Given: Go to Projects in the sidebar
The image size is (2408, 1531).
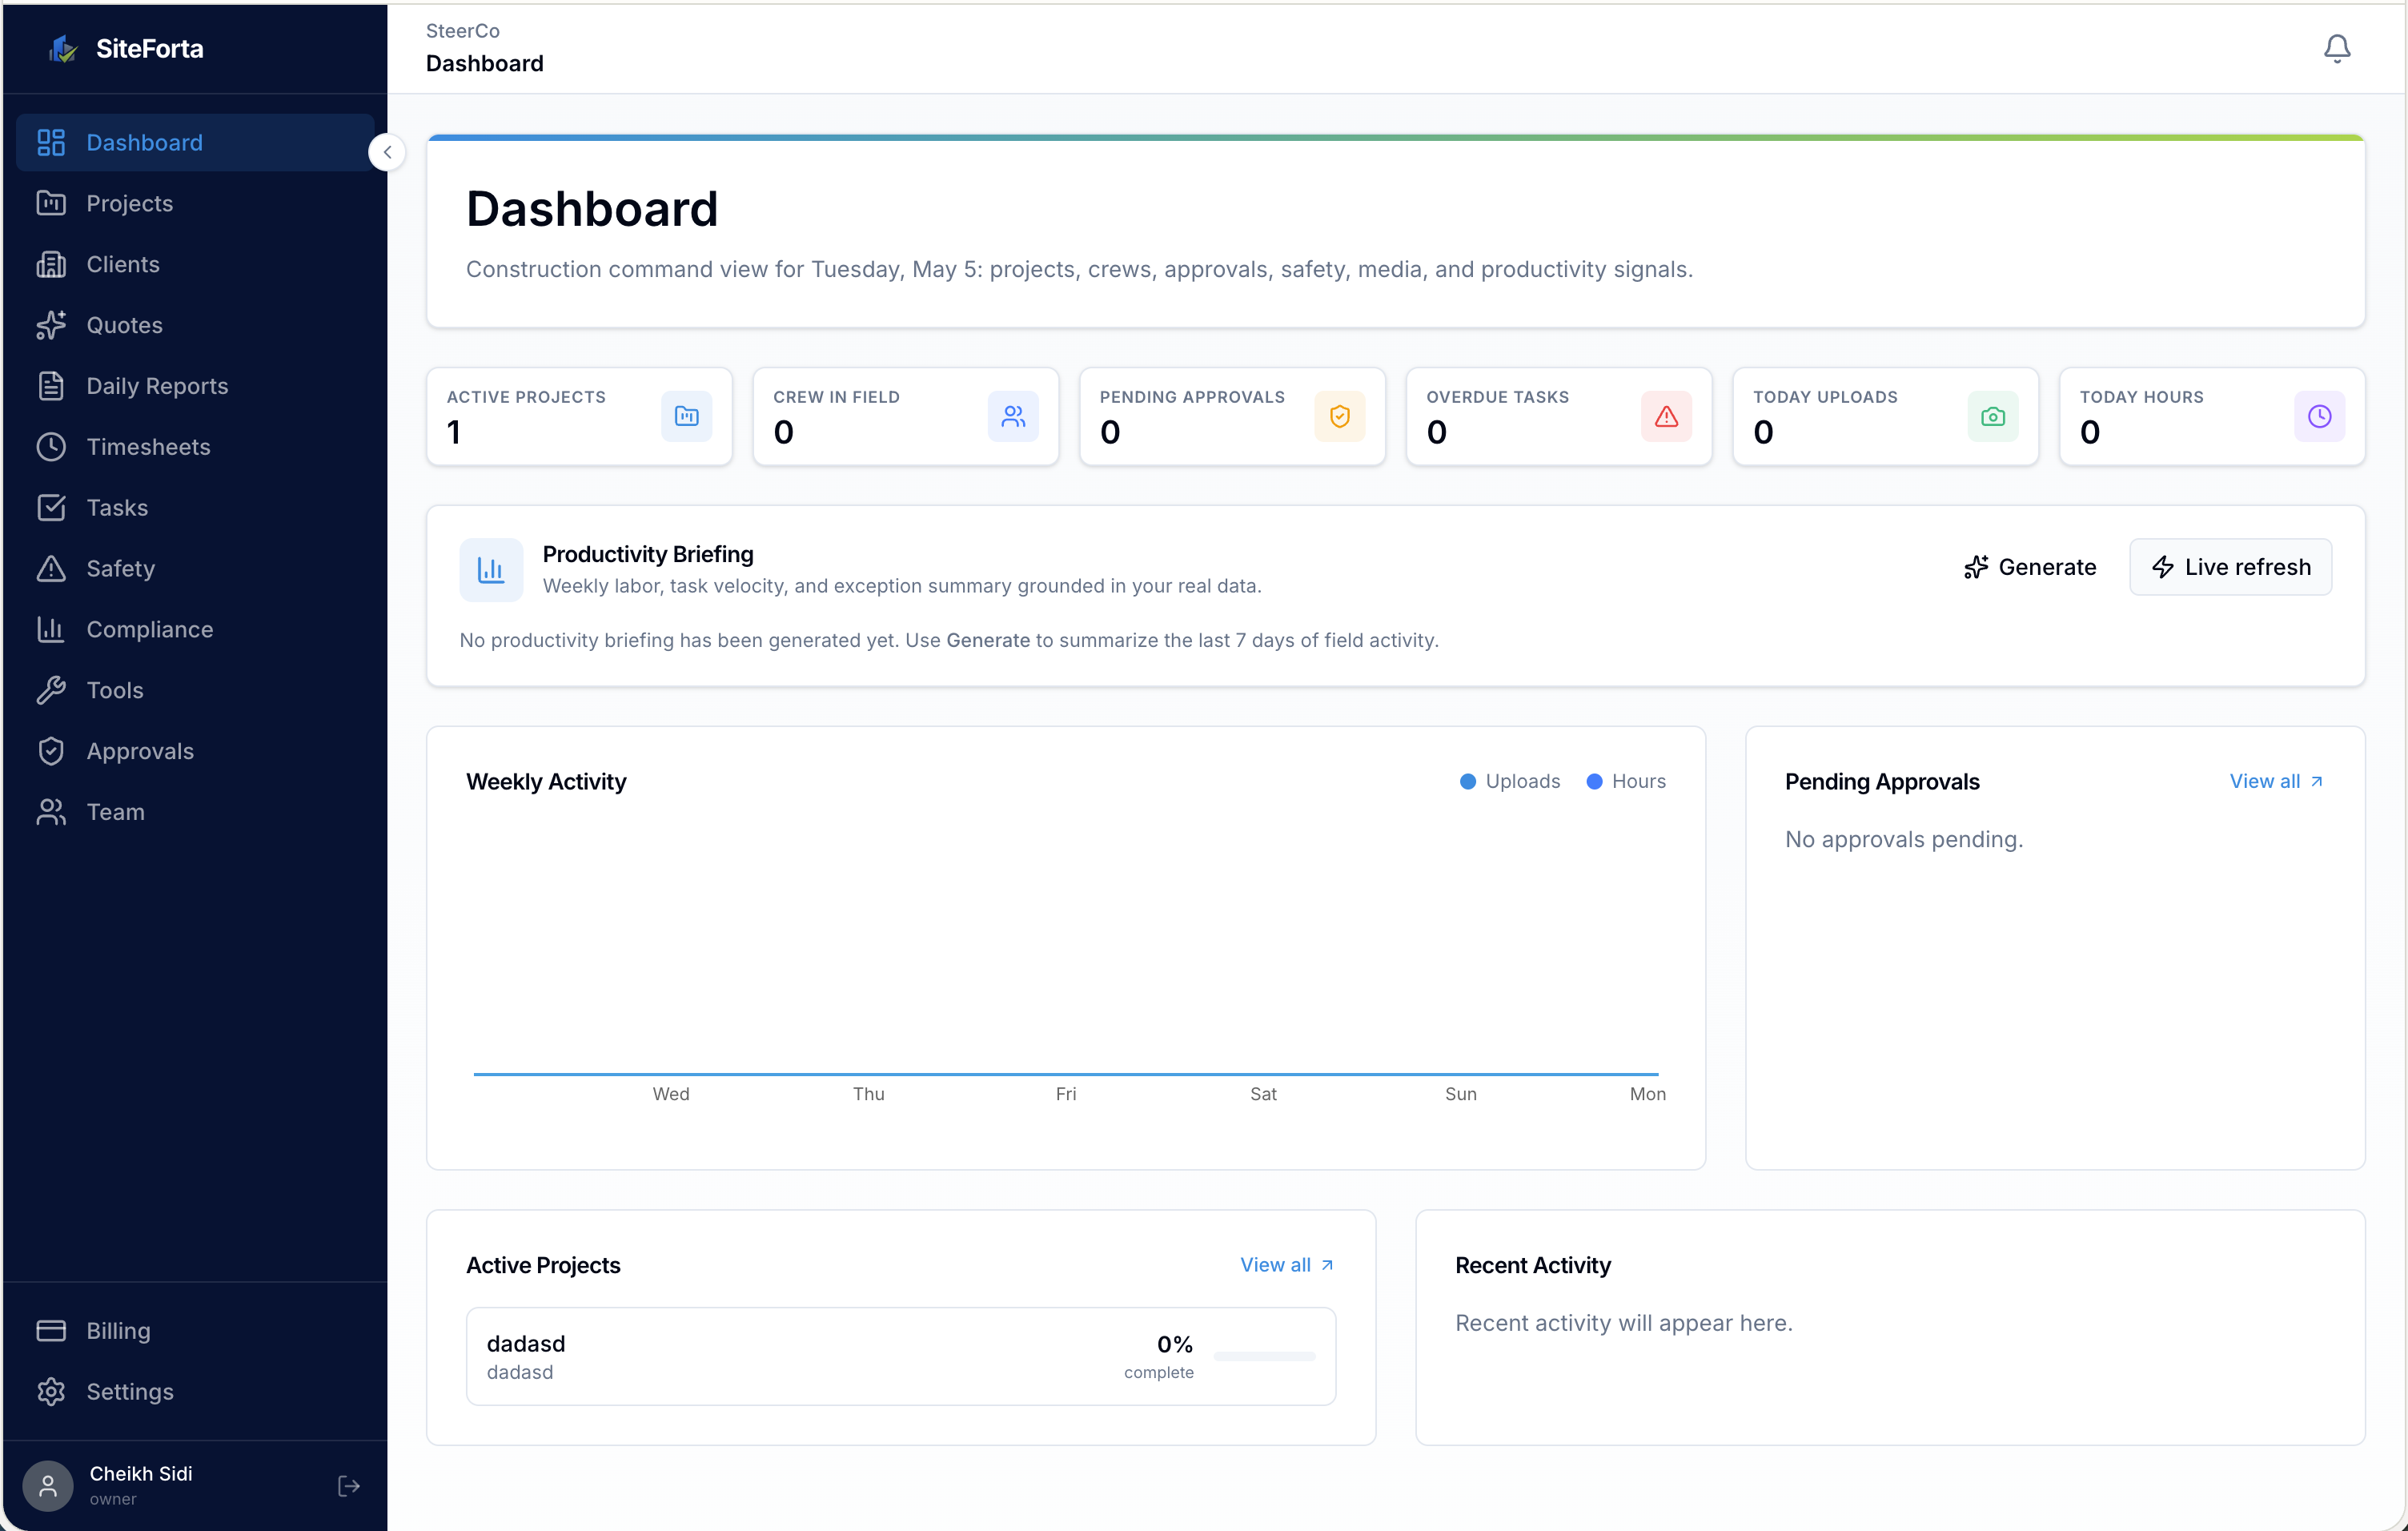Looking at the screenshot, I should (x=195, y=203).
